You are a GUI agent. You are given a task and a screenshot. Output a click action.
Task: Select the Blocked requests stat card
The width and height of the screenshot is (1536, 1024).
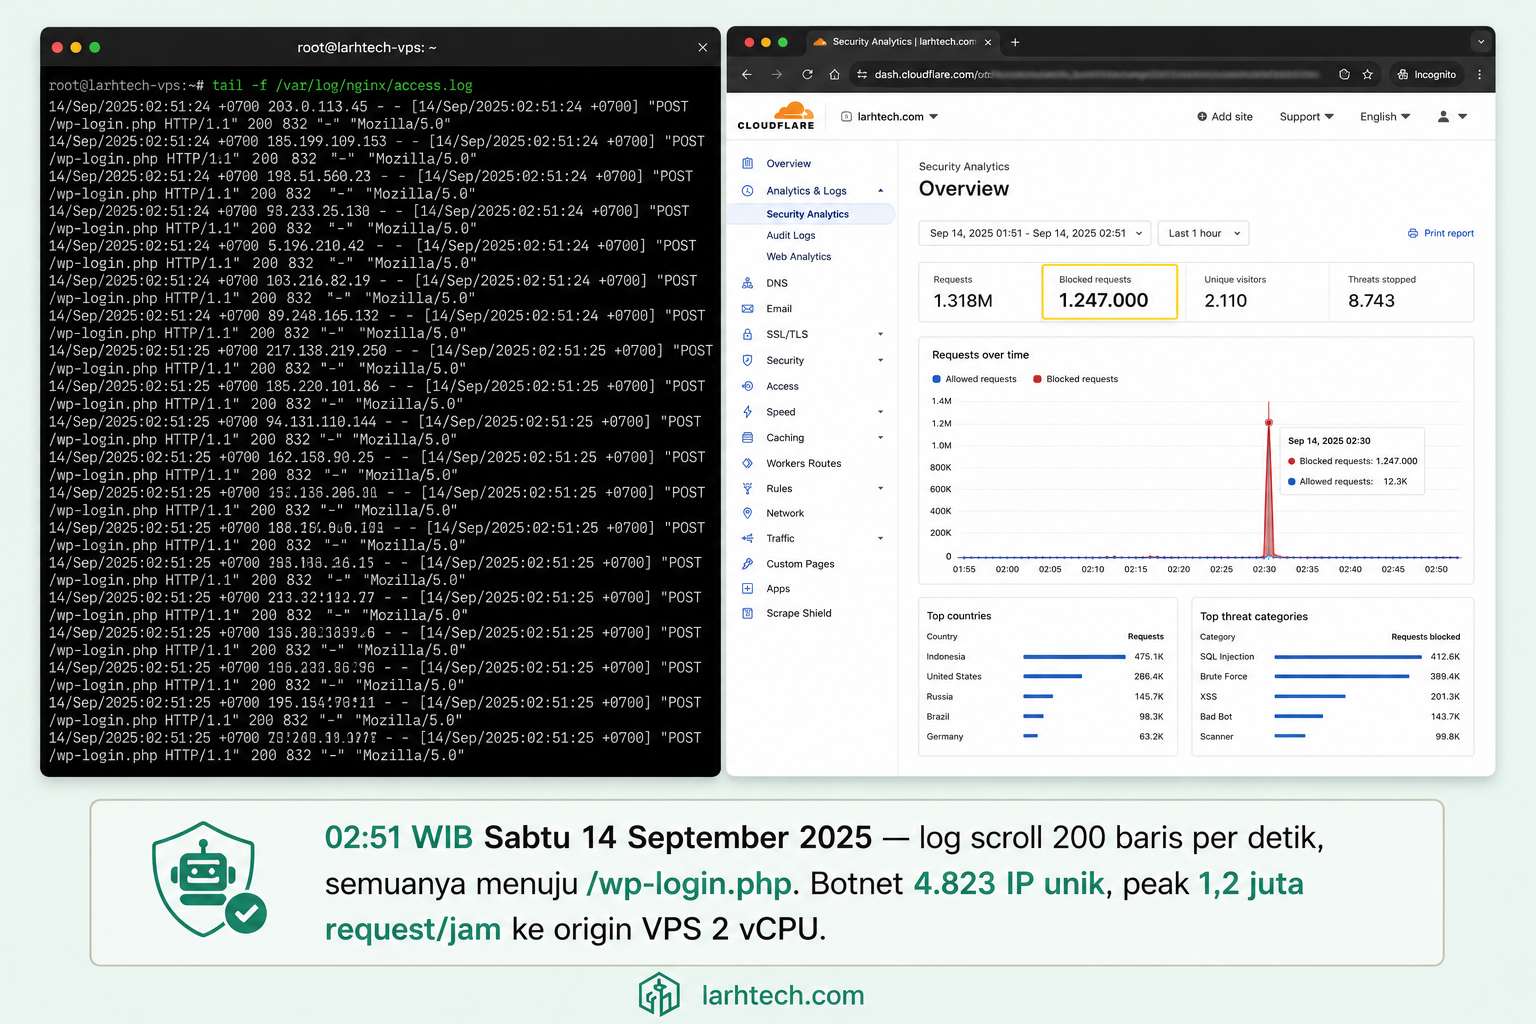click(x=1110, y=292)
